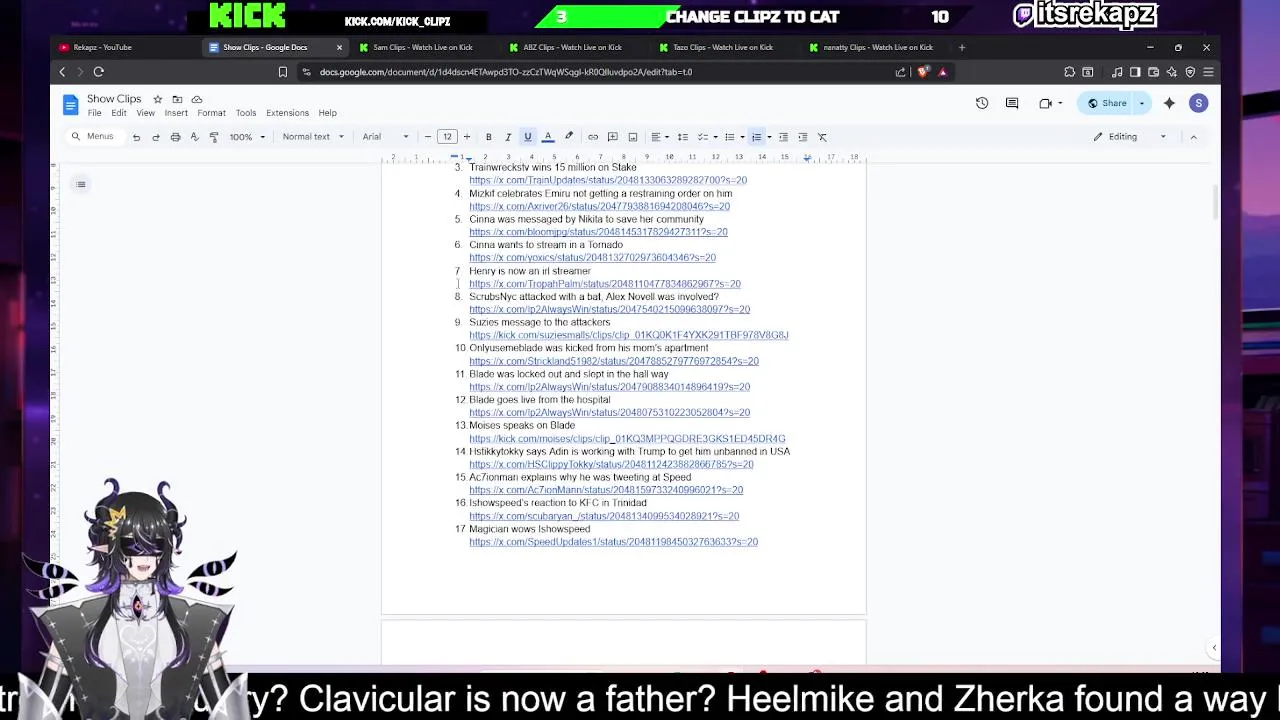Decrease indent of the selection
1280x720 pixels.
[783, 137]
